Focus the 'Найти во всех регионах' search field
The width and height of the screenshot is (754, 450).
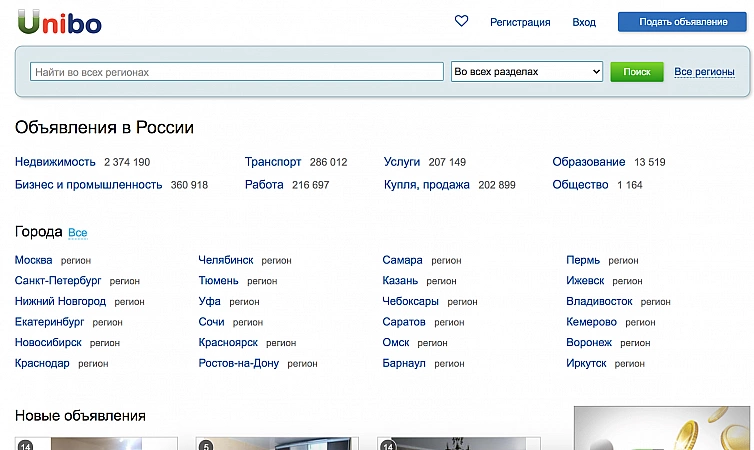[x=237, y=72]
